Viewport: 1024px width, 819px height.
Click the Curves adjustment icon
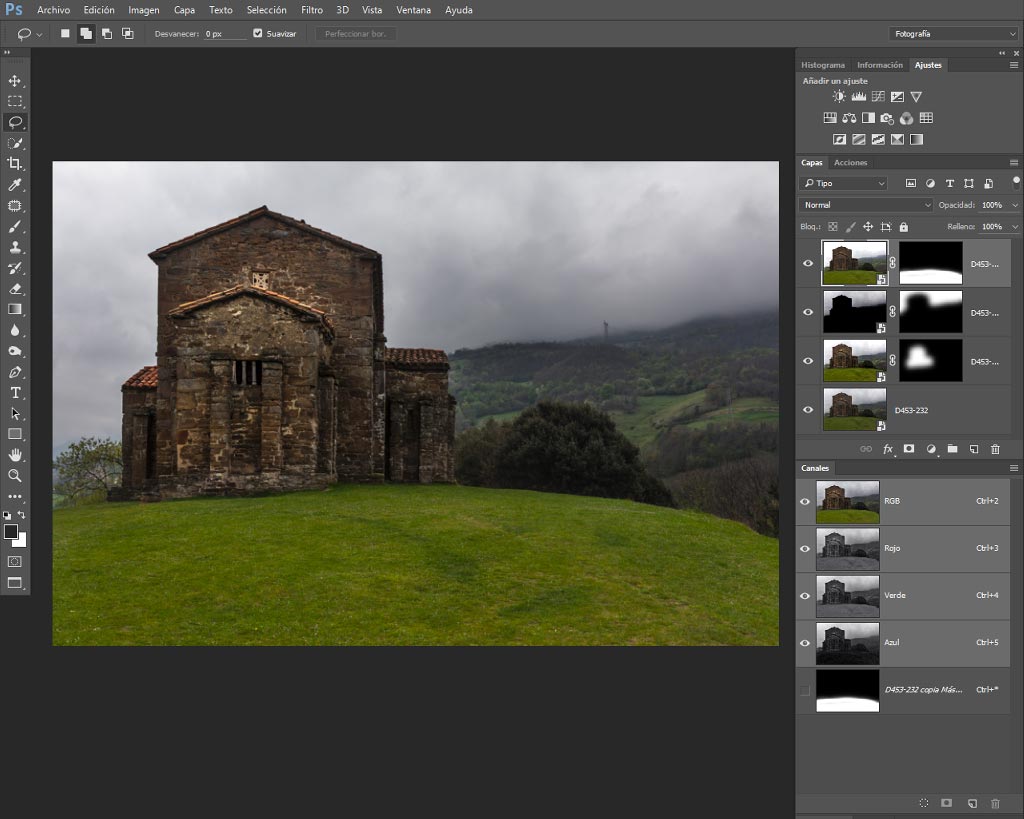click(878, 97)
